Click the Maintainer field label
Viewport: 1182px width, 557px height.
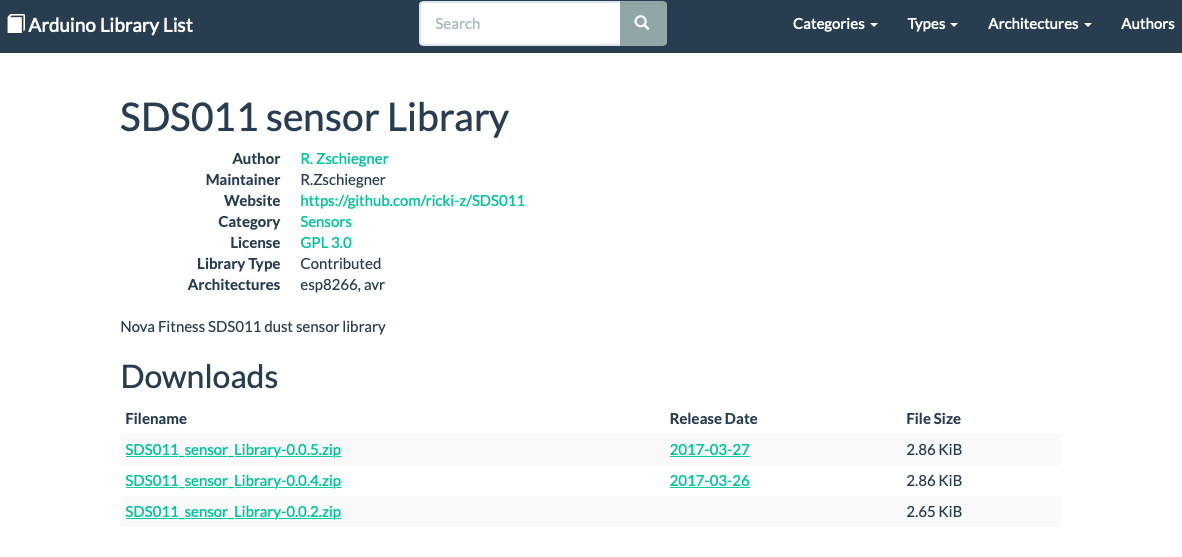point(243,179)
